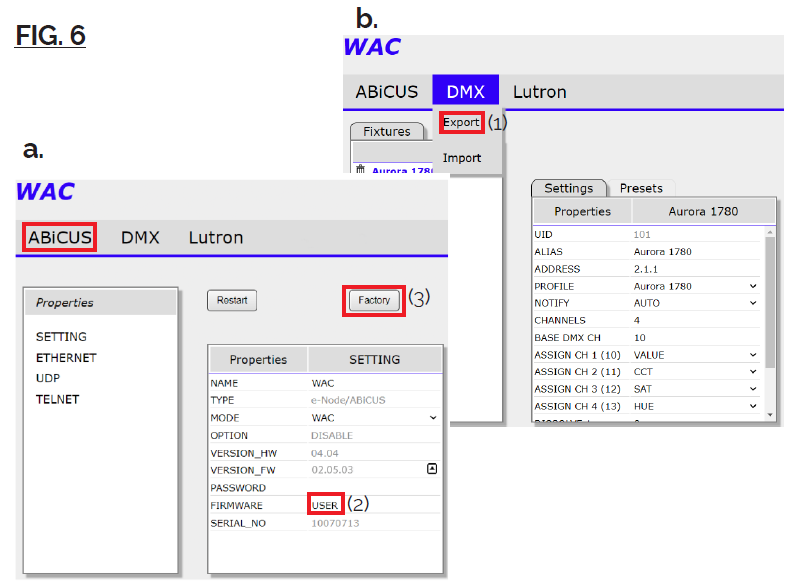791x584 pixels.
Task: Open the MODE dropdown set to WAC
Action: pyautogui.click(x=433, y=417)
